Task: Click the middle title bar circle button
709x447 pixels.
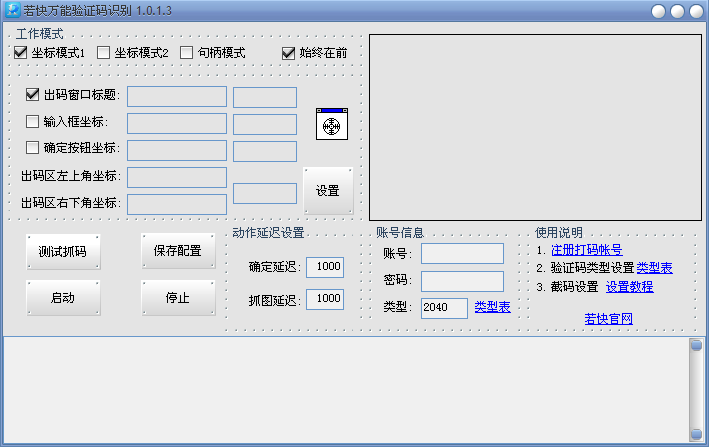Action: [x=677, y=11]
